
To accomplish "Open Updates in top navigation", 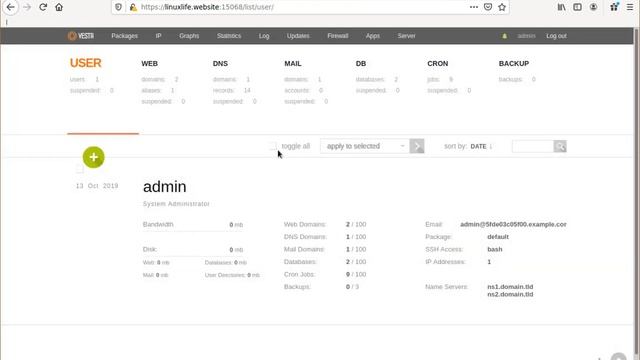I will pyautogui.click(x=298, y=36).
